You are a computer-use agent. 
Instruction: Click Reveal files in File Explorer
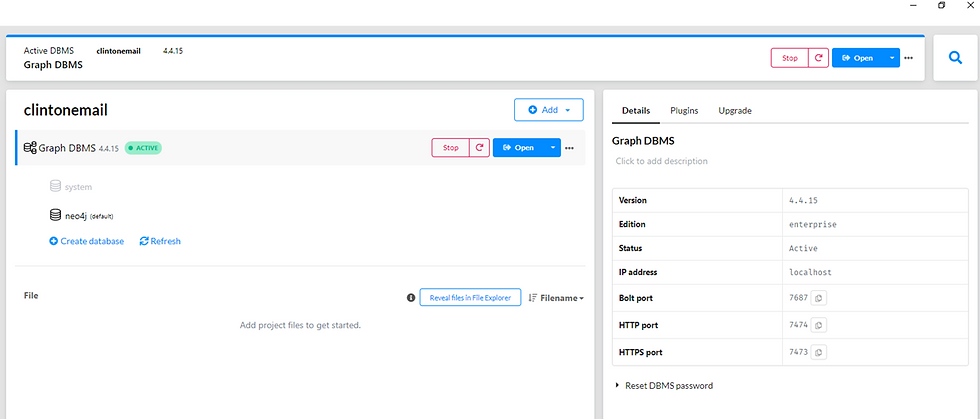[x=470, y=298]
